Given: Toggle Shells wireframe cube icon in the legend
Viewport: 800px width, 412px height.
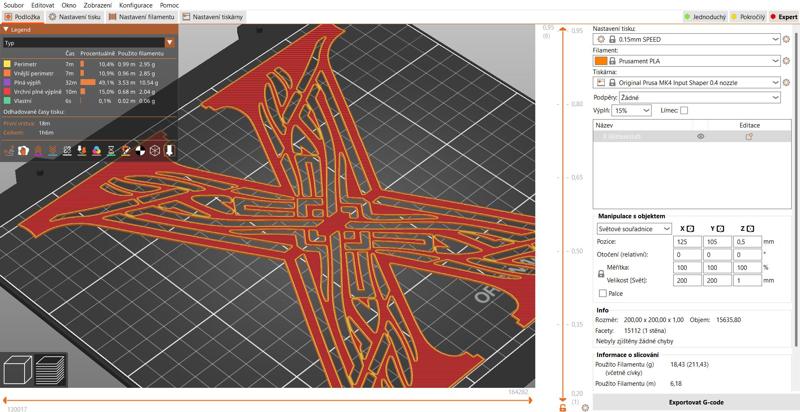Looking at the screenshot, I should [x=155, y=151].
